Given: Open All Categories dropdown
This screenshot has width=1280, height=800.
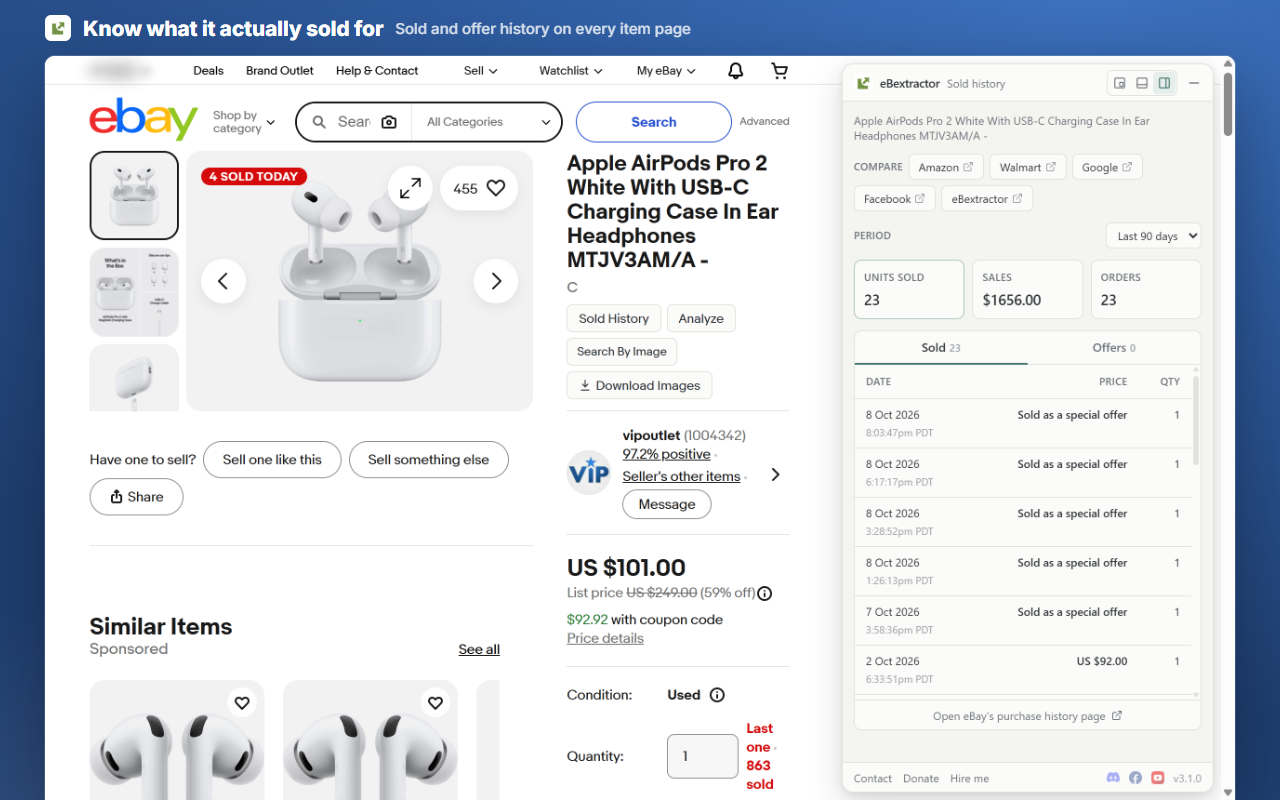Looking at the screenshot, I should click(x=487, y=122).
